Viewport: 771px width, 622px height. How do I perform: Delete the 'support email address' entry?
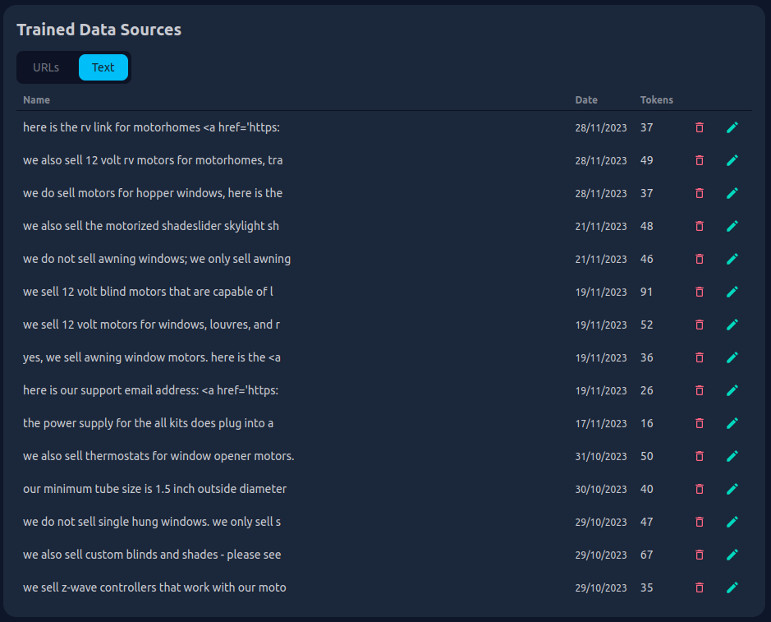699,390
